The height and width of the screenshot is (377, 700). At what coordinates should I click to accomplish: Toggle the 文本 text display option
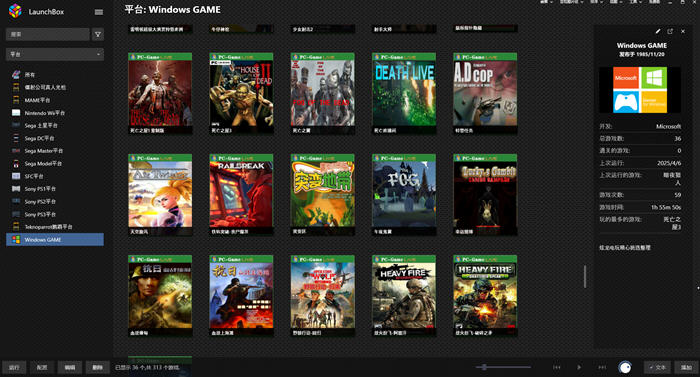click(657, 367)
